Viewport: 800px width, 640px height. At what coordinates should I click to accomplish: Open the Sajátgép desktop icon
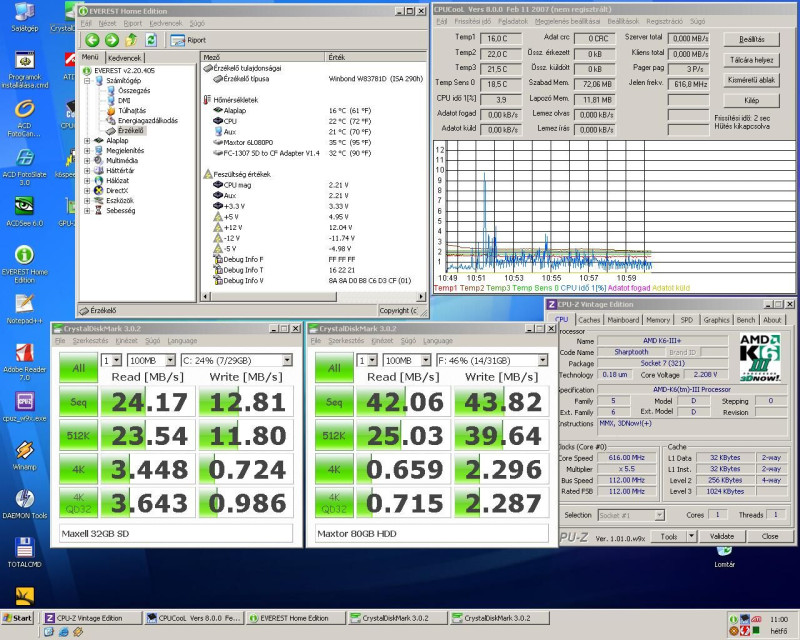tap(24, 17)
